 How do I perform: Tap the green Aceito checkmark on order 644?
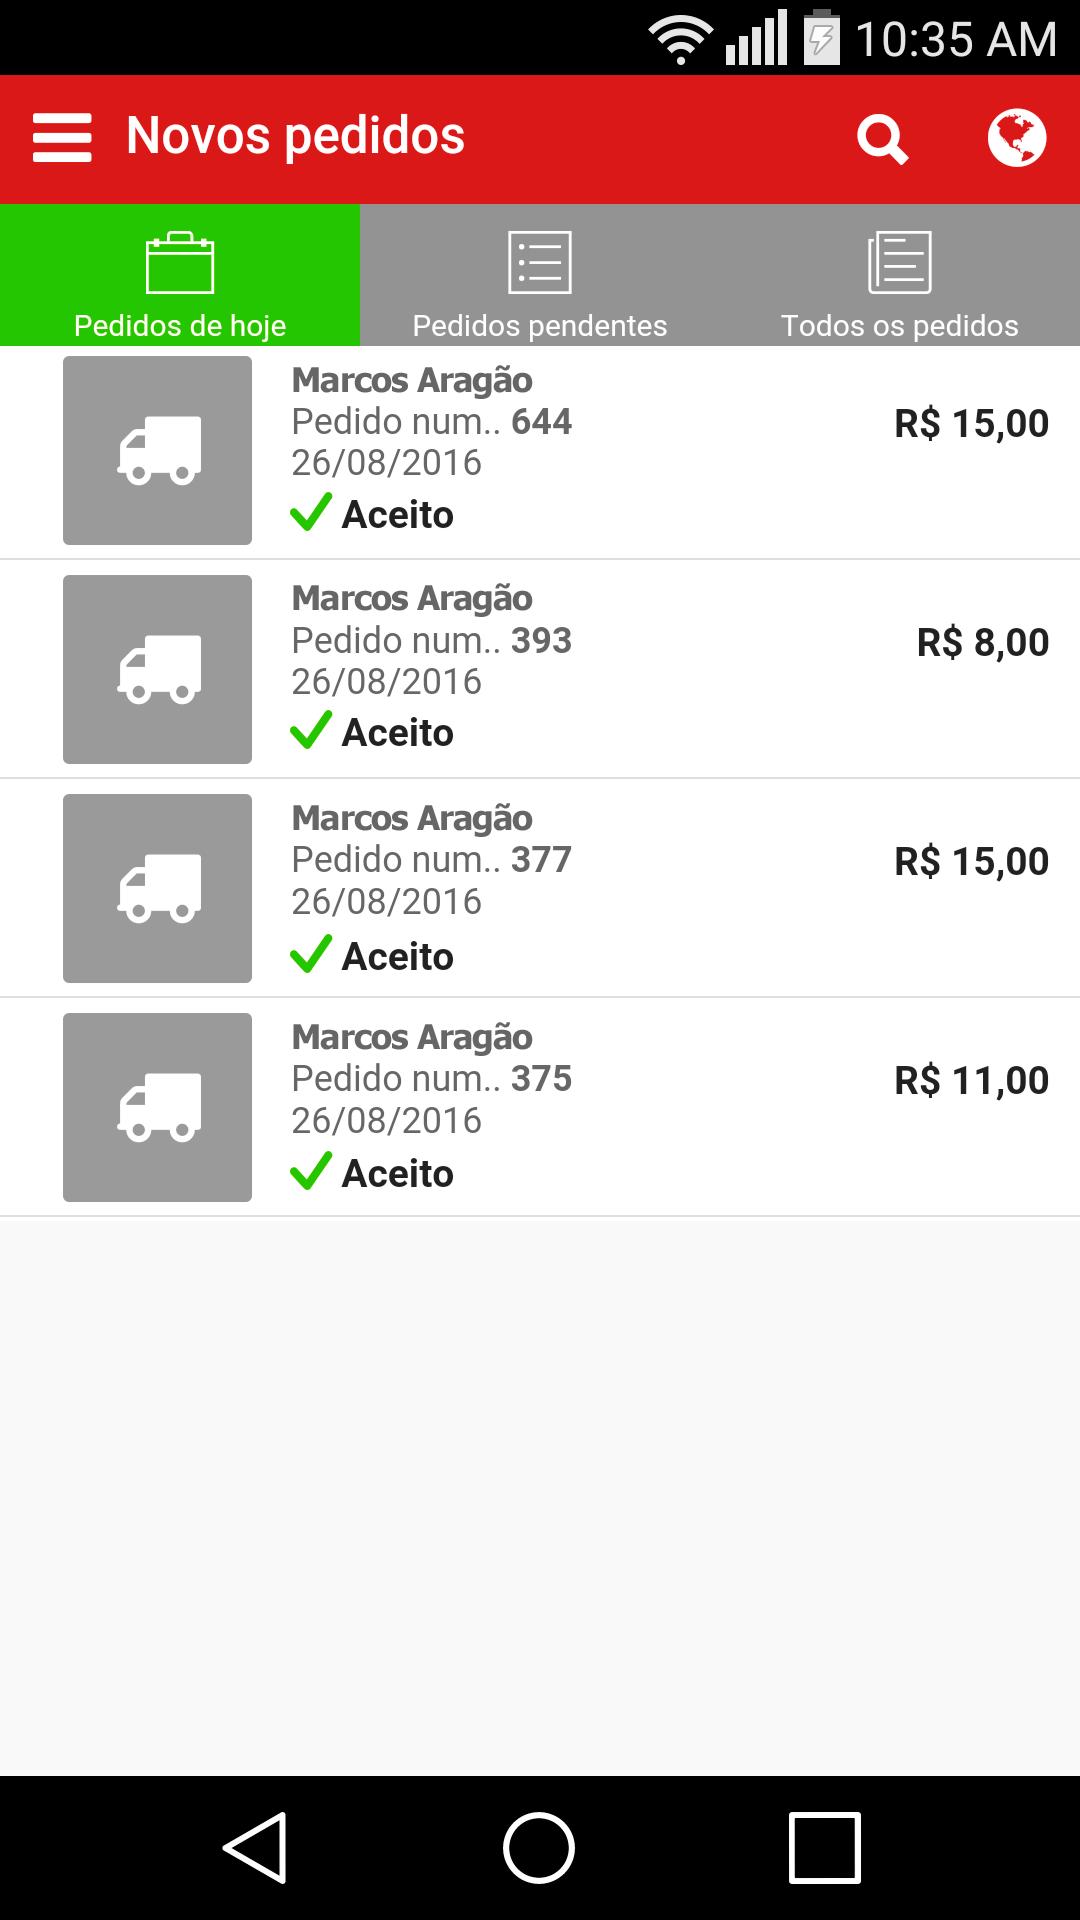pos(311,513)
